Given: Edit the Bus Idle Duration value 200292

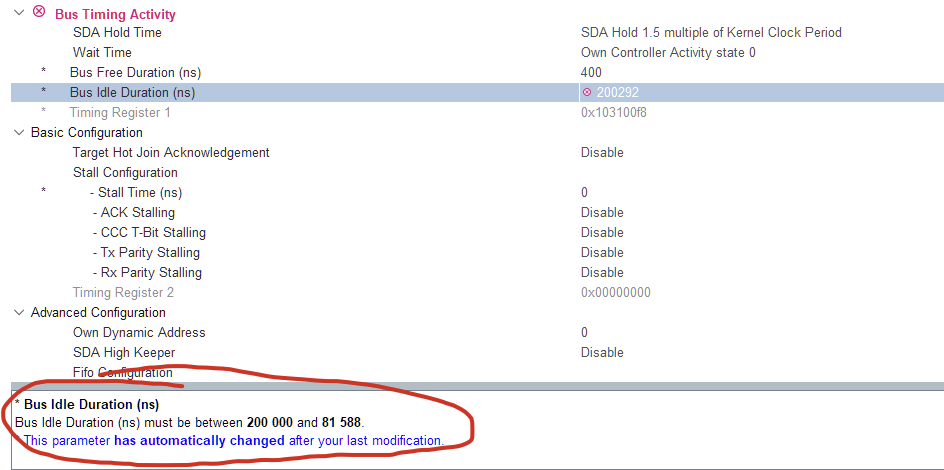Looking at the screenshot, I should coord(618,92).
